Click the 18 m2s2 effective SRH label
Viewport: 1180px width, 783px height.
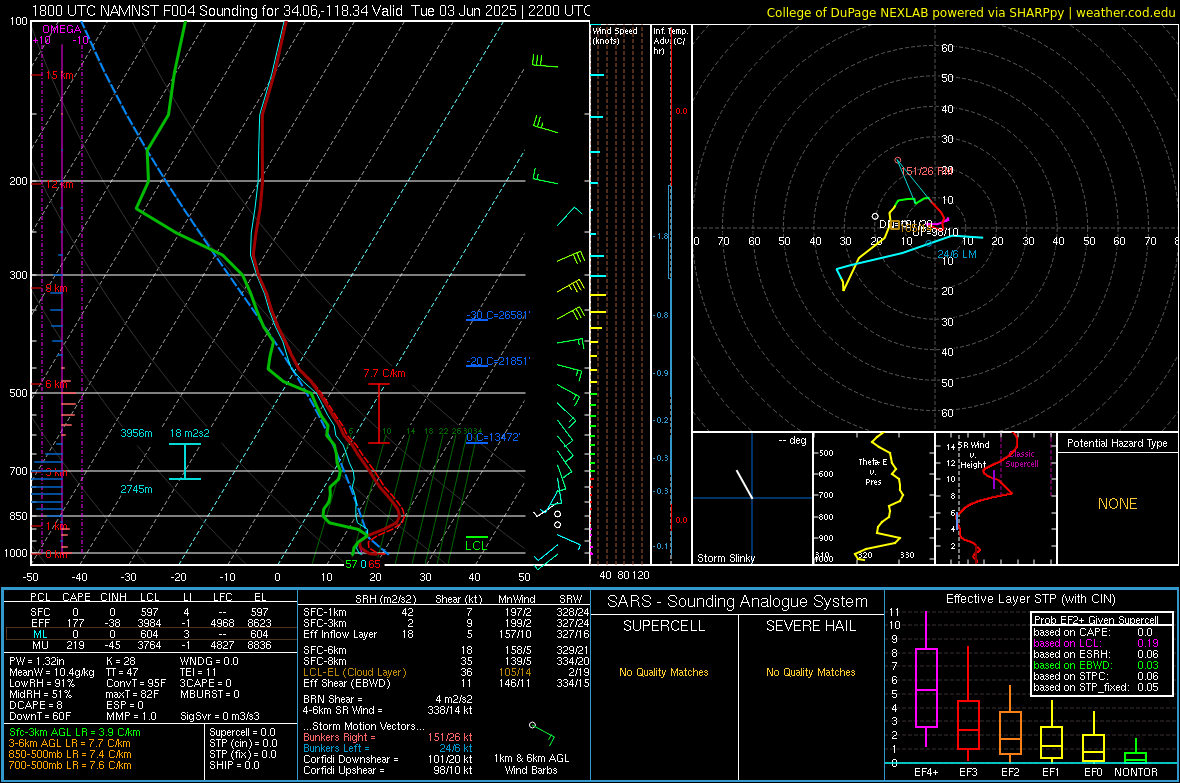click(190, 433)
